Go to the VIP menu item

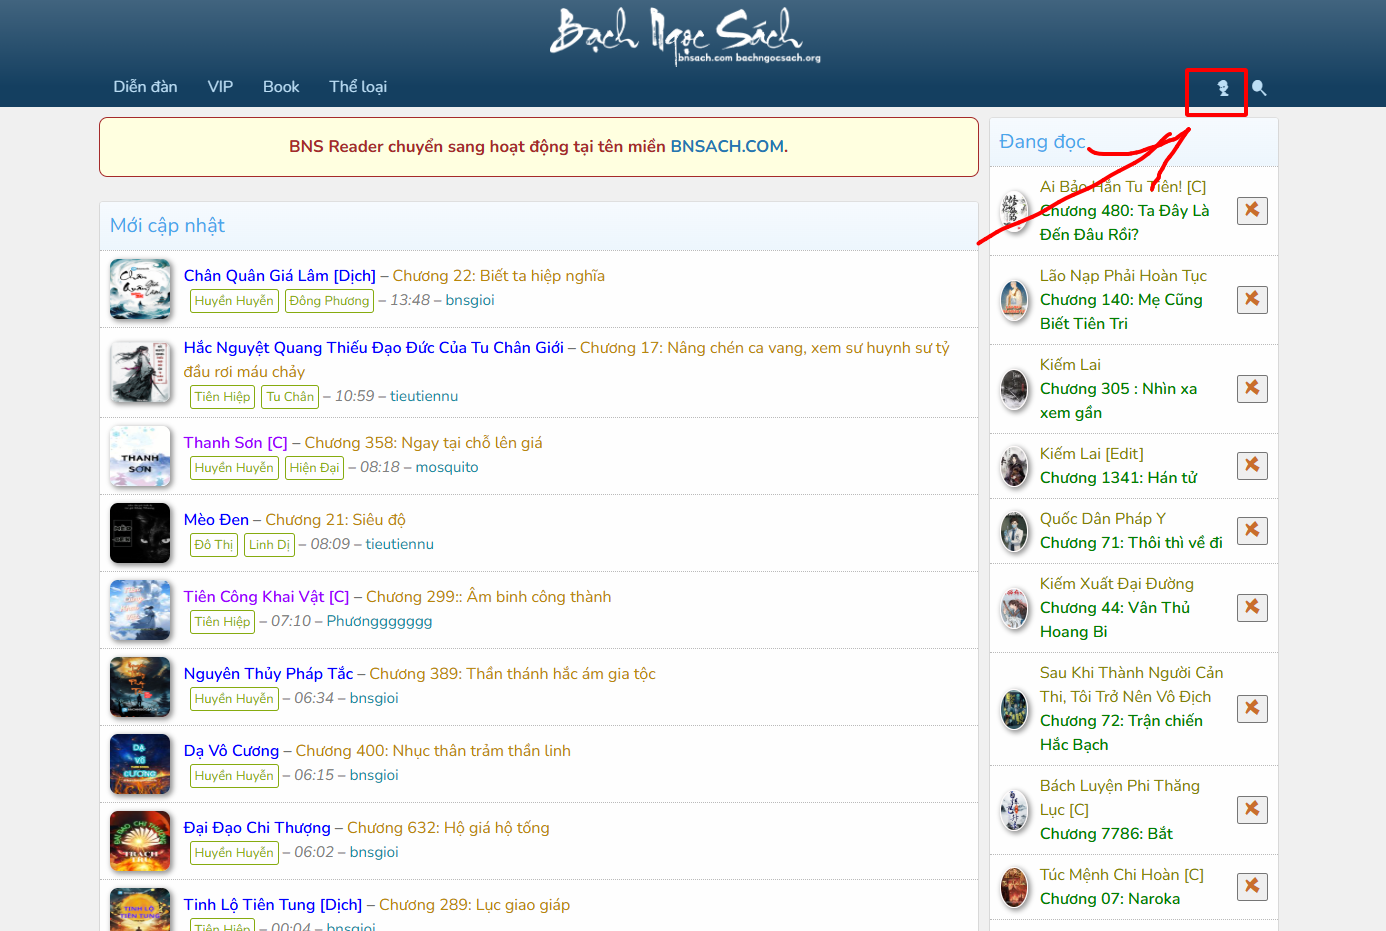(x=220, y=87)
